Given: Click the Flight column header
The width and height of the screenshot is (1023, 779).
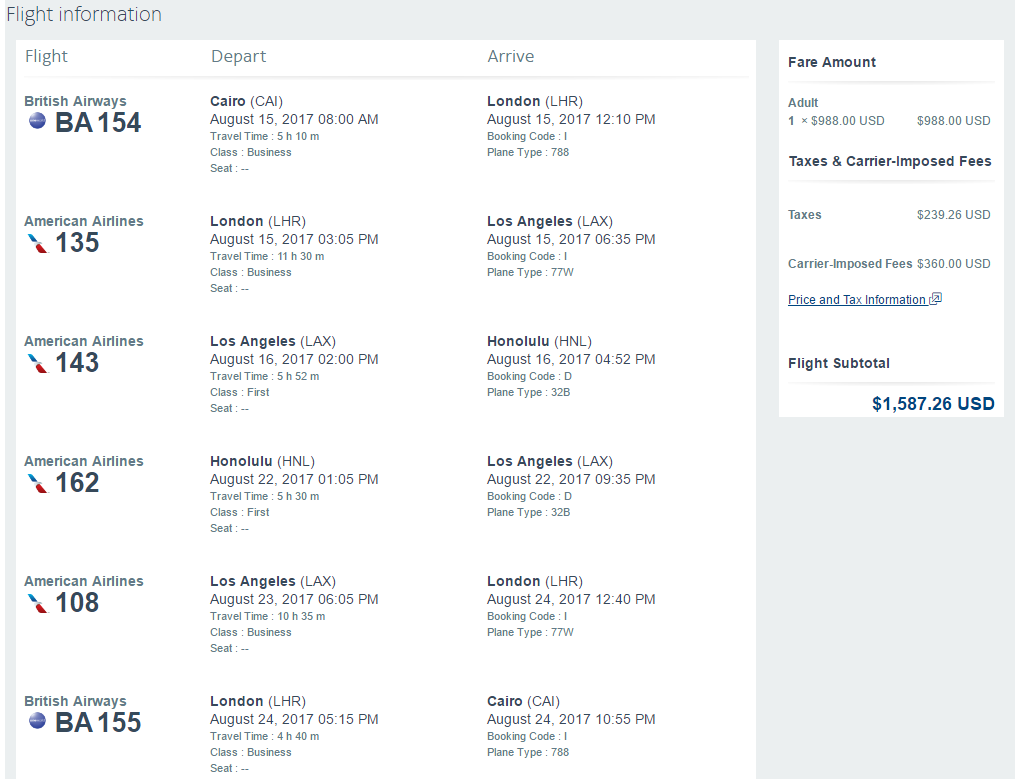Looking at the screenshot, I should 46,56.
